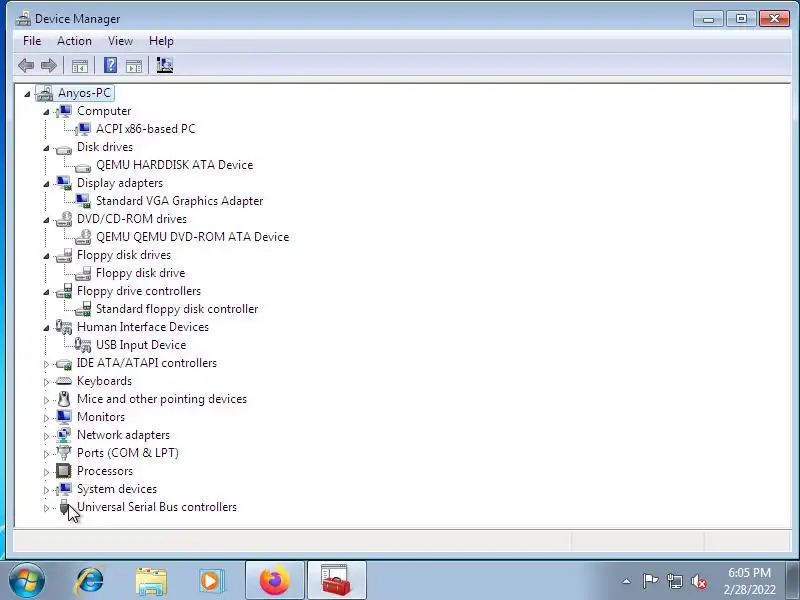
Task: Collapse the Display adapters category
Action: (x=46, y=184)
